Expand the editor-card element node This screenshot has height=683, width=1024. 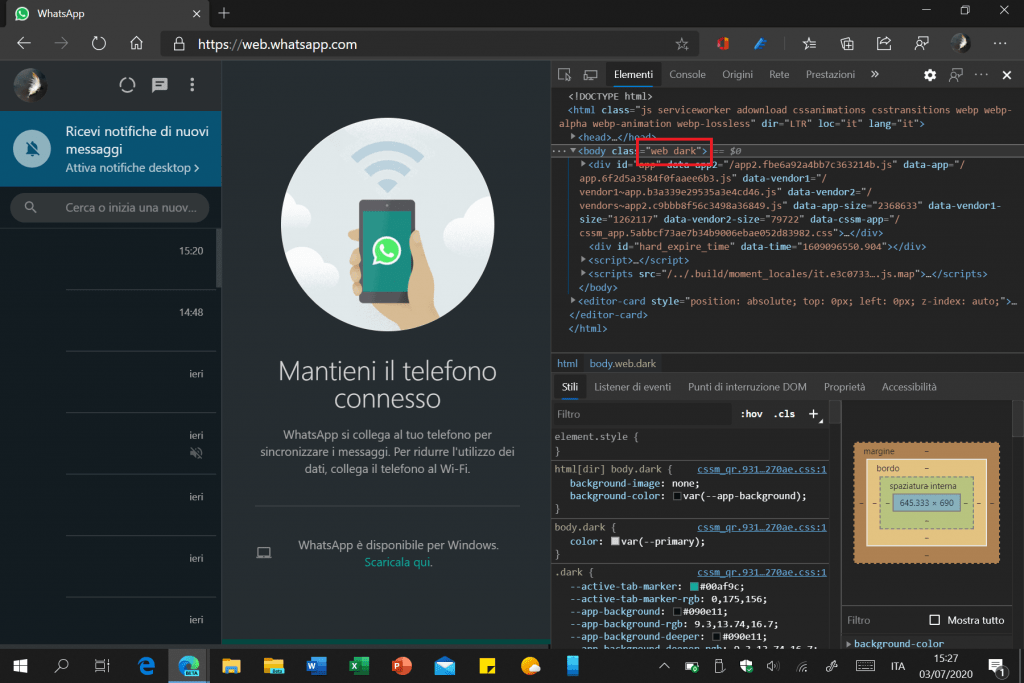(x=574, y=301)
